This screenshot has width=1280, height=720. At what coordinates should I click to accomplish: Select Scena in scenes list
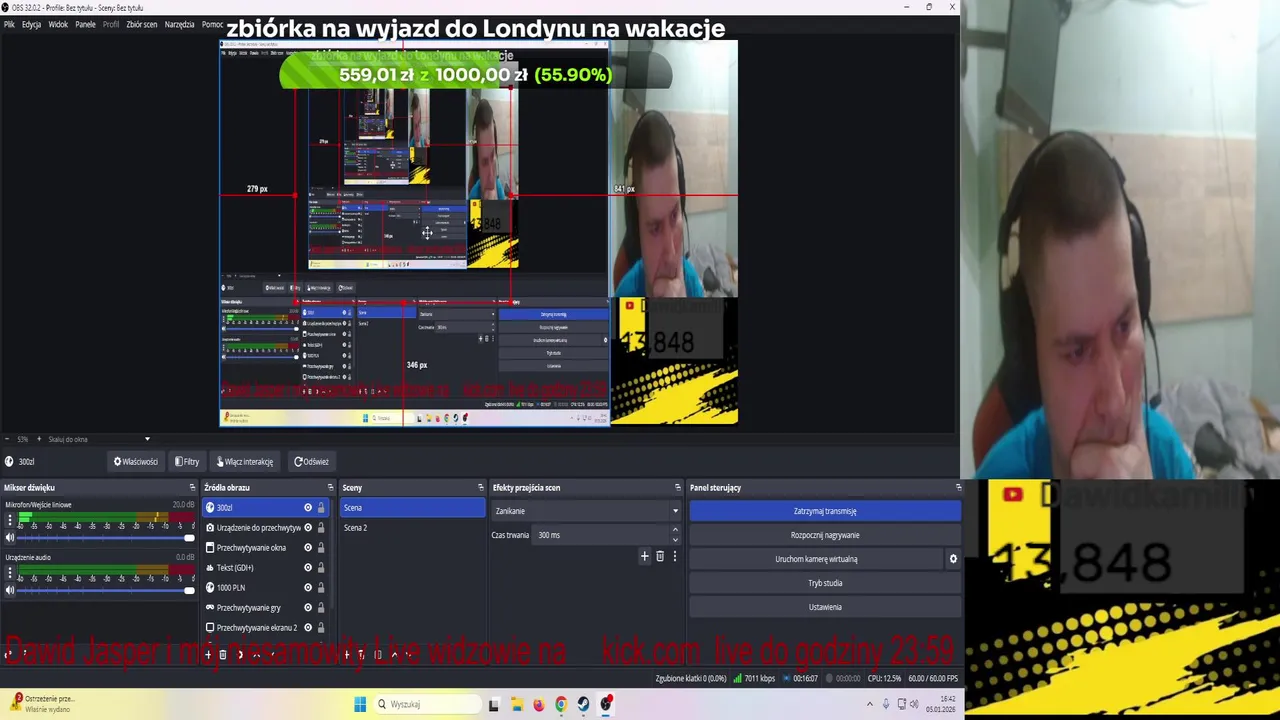pos(412,508)
